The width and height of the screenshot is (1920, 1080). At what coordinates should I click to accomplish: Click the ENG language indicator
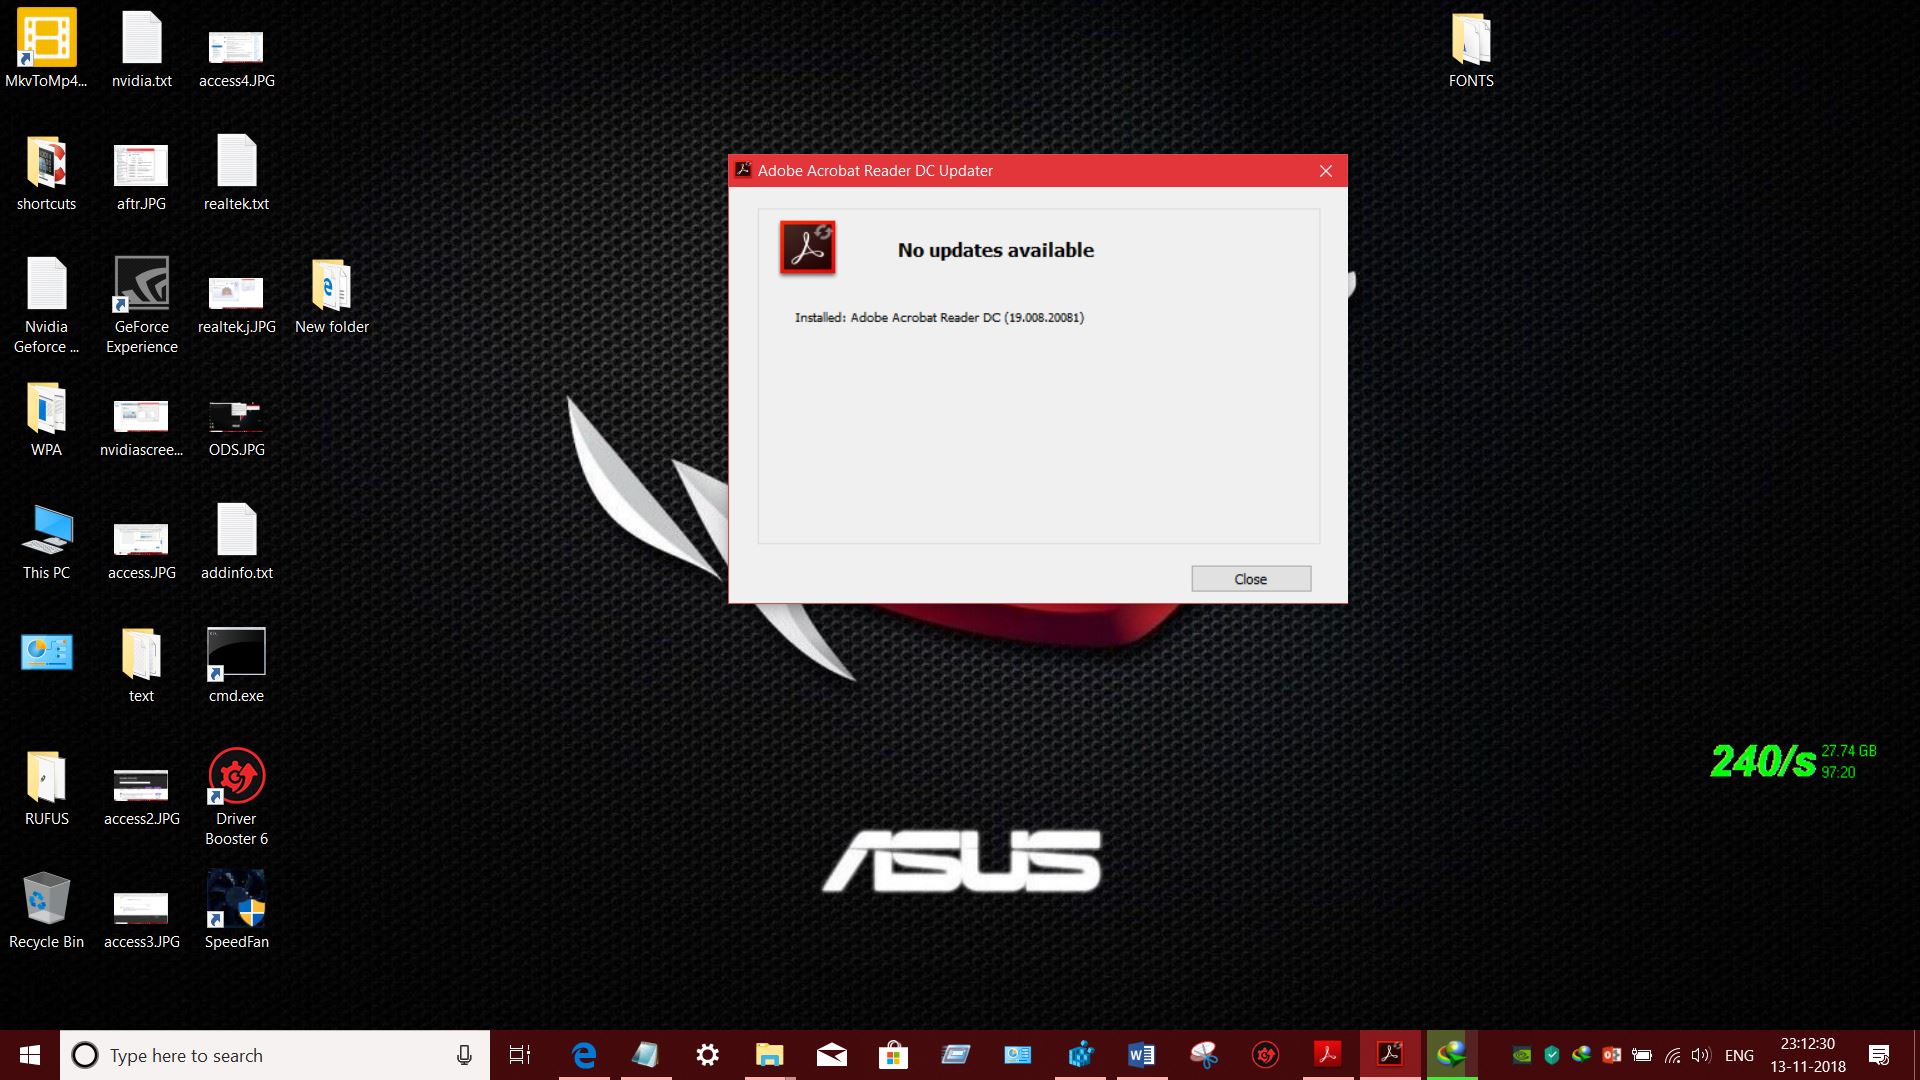1739,1055
